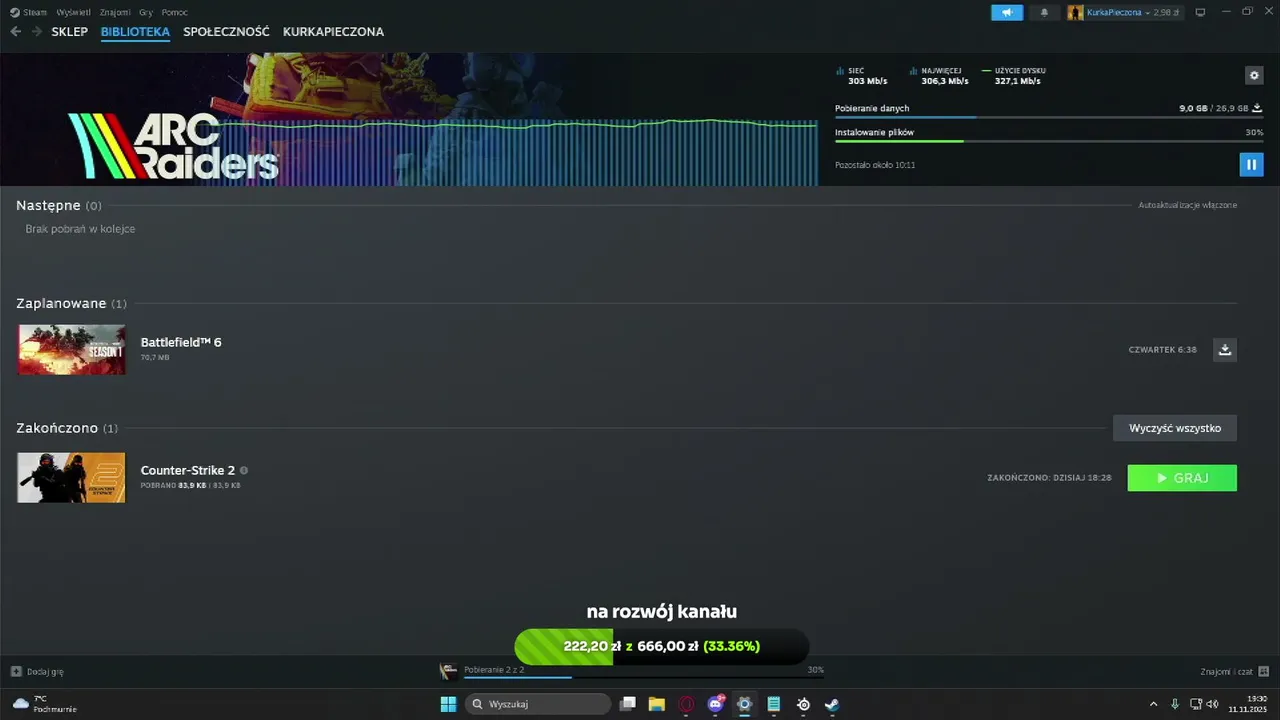Click the green GRAJ button
This screenshot has height=720, width=1280.
(1182, 478)
